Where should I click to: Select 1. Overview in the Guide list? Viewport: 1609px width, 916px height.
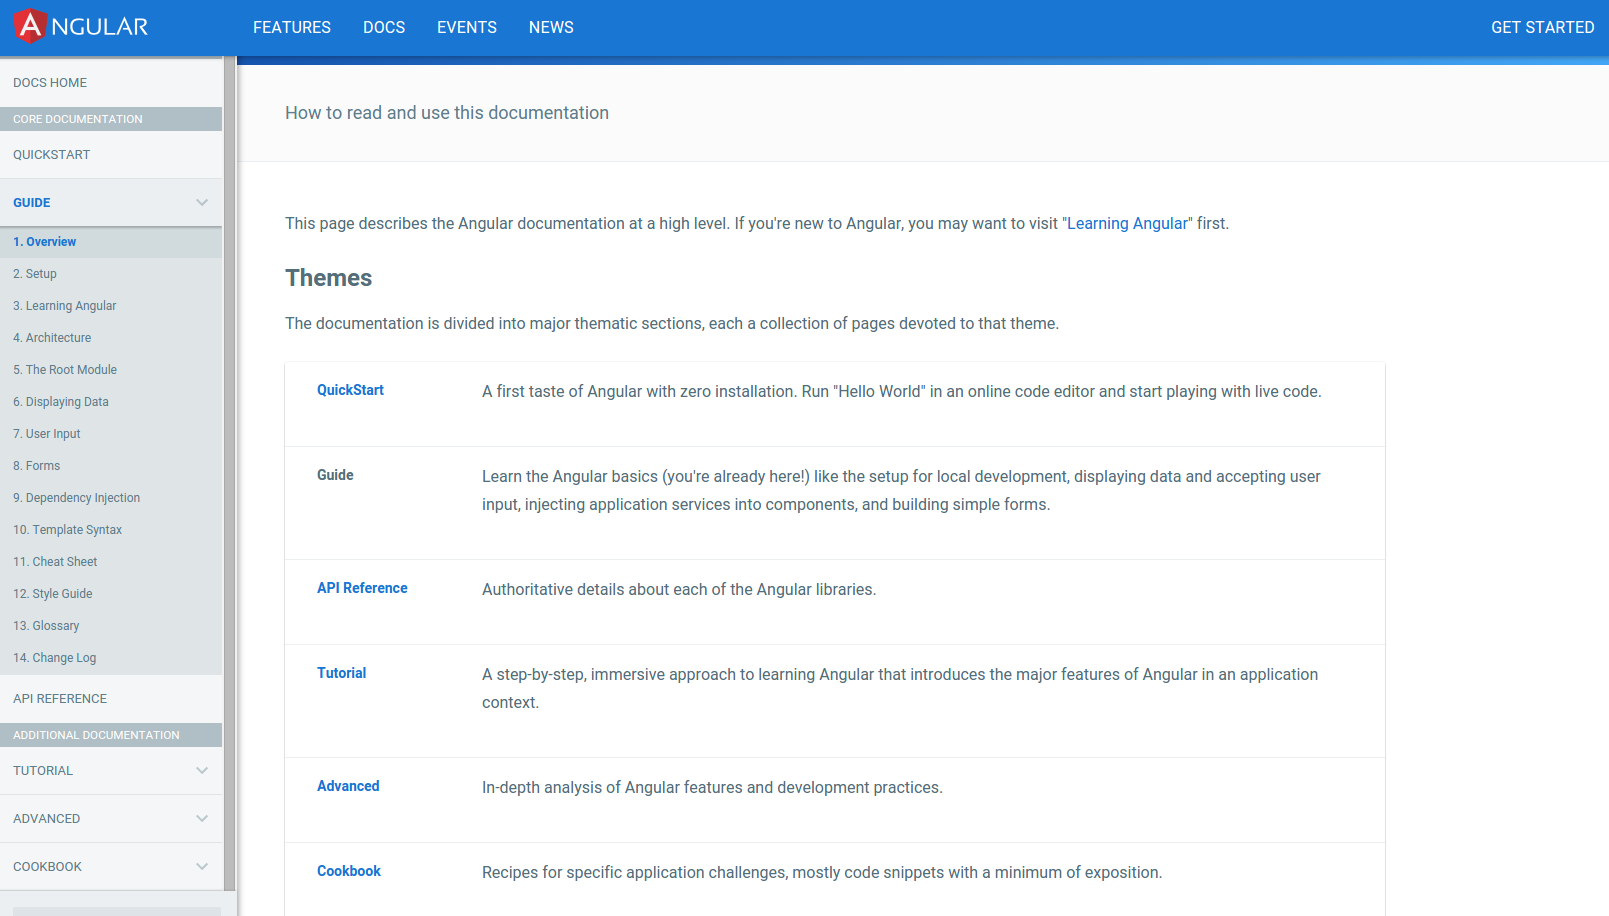click(x=111, y=242)
